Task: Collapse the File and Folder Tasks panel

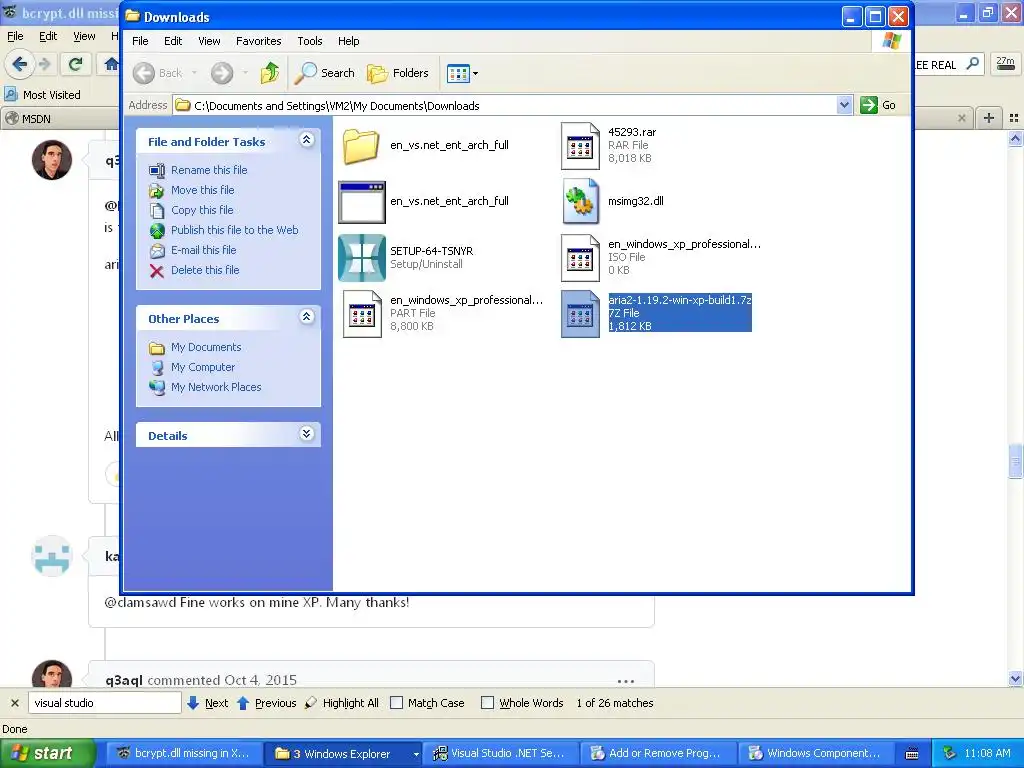Action: click(x=306, y=140)
